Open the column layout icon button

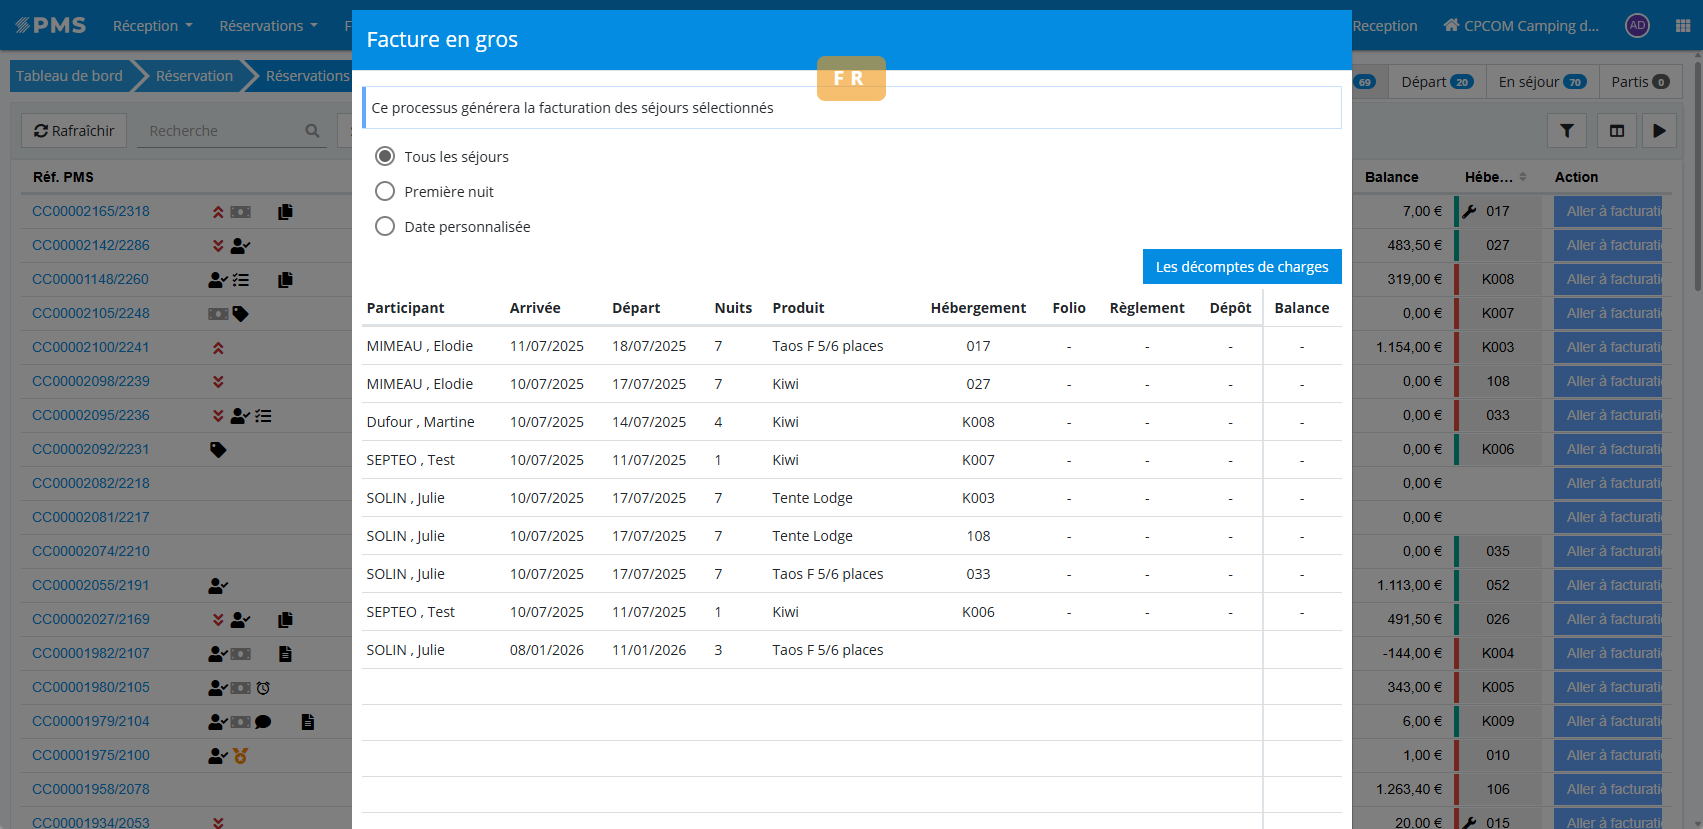[x=1617, y=131]
